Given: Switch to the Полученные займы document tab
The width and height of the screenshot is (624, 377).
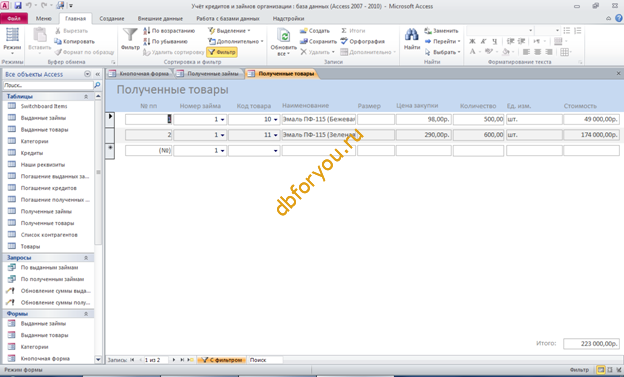Looking at the screenshot, I should click(209, 74).
